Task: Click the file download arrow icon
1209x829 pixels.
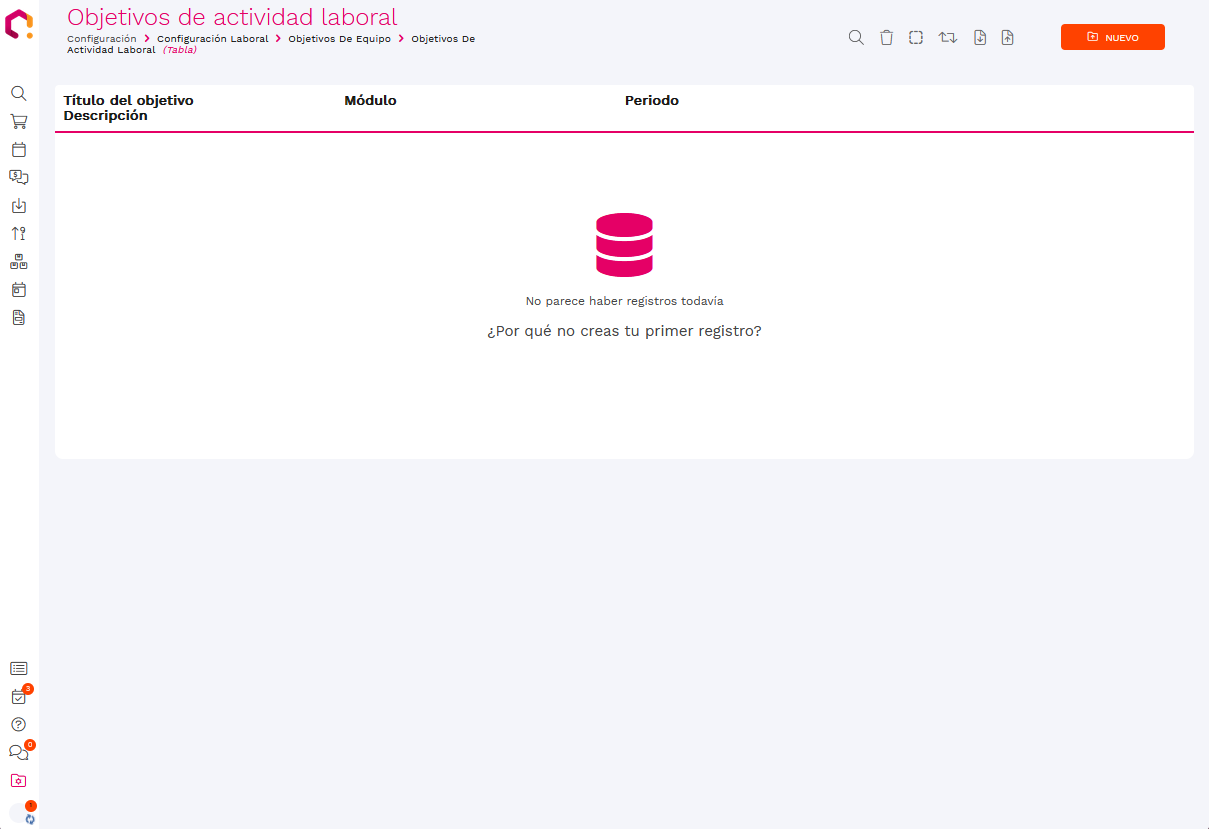Action: [x=980, y=37]
